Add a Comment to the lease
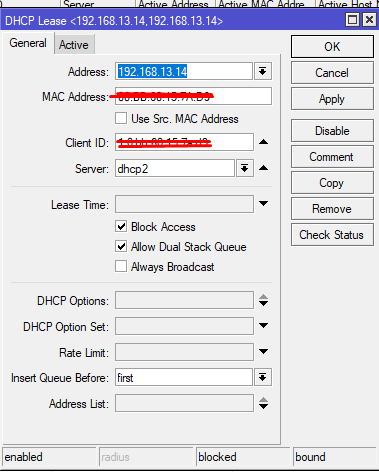The width and height of the screenshot is (379, 472). pyautogui.click(x=332, y=157)
